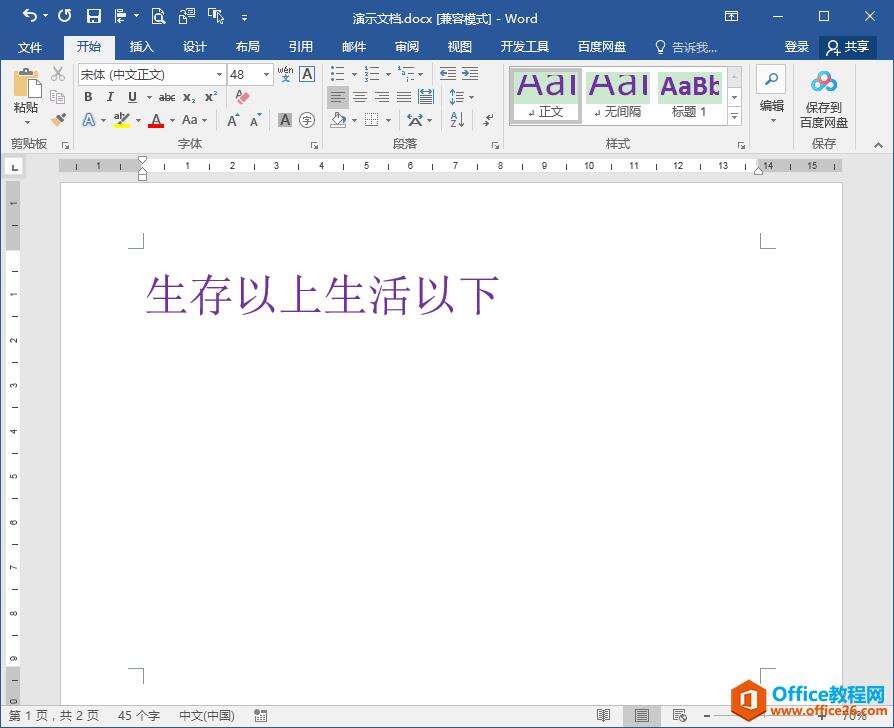Open the font size dropdown showing 48
This screenshot has width=894, height=728.
coord(266,75)
